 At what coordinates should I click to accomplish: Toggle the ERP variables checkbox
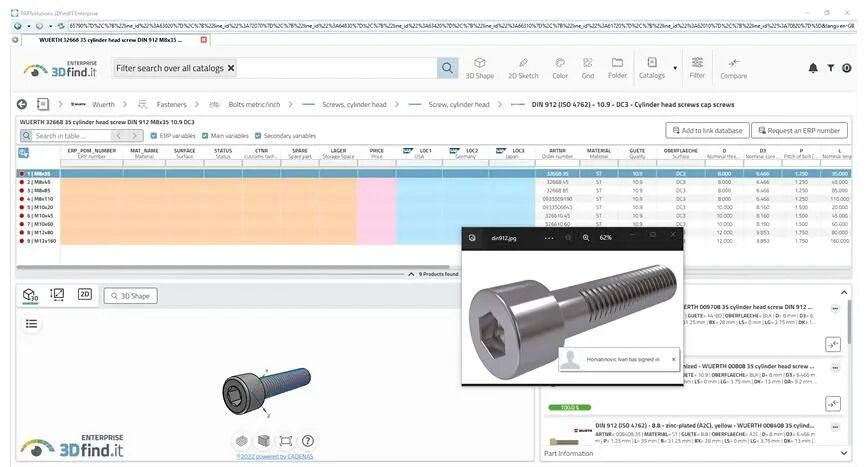154,136
